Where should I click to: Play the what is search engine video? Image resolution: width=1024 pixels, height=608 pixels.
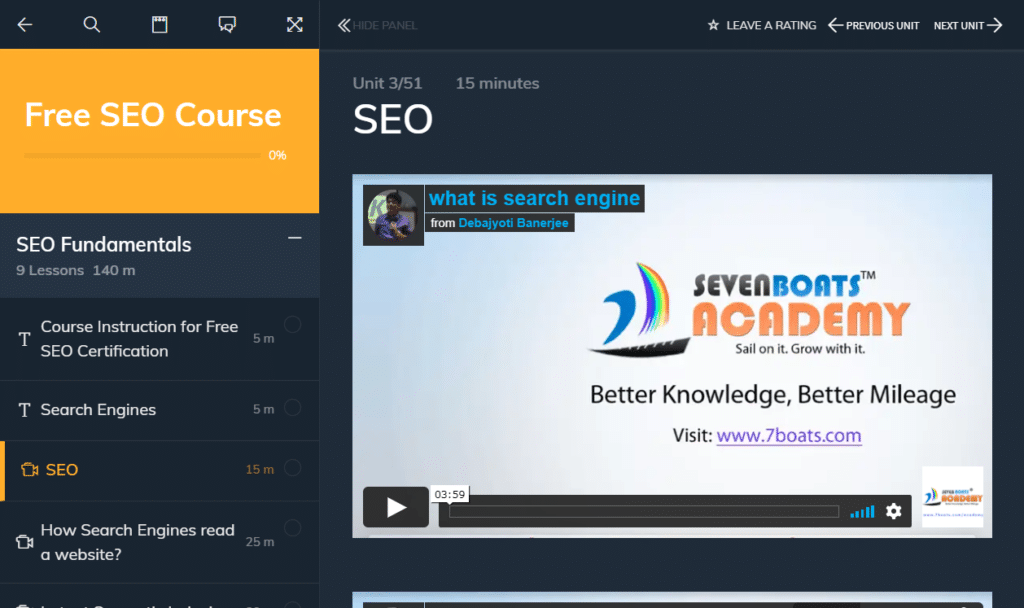(x=396, y=507)
